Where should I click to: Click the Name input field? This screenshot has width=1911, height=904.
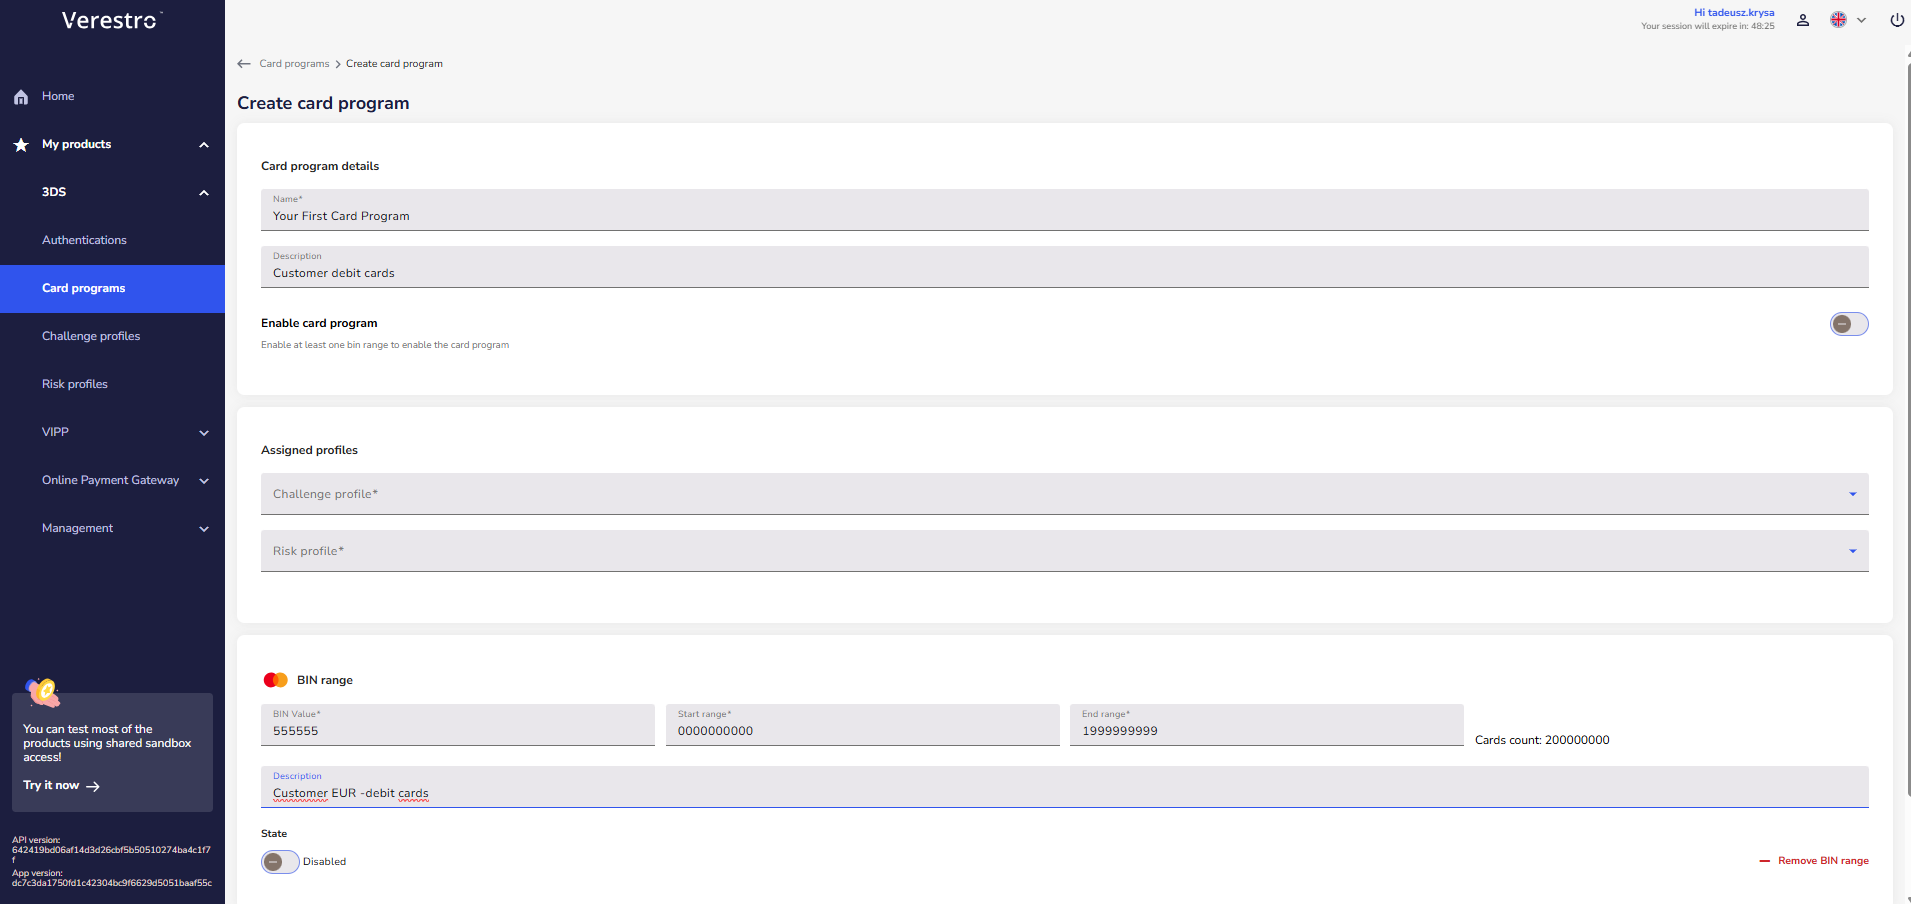1064,210
